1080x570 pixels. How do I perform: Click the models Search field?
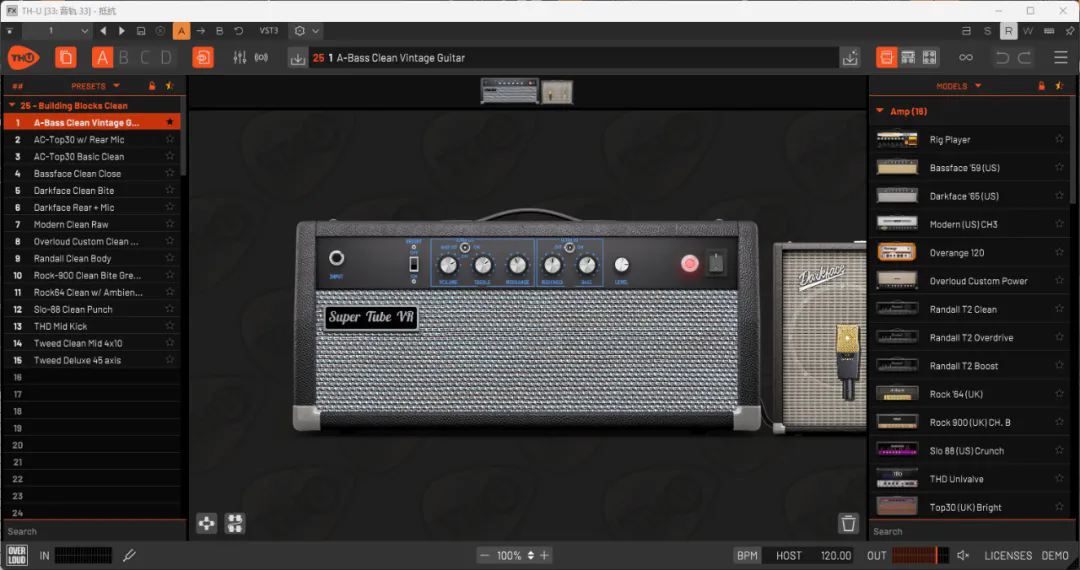(x=971, y=531)
